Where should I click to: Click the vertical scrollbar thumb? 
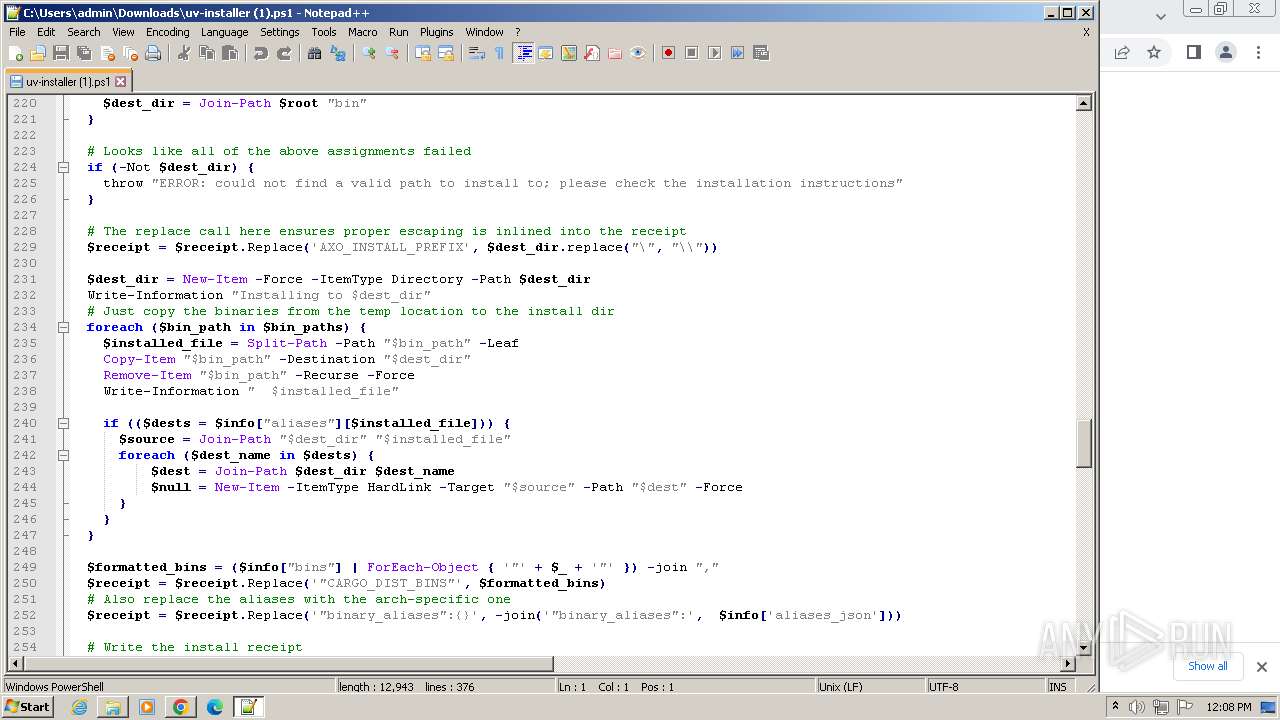(1083, 442)
